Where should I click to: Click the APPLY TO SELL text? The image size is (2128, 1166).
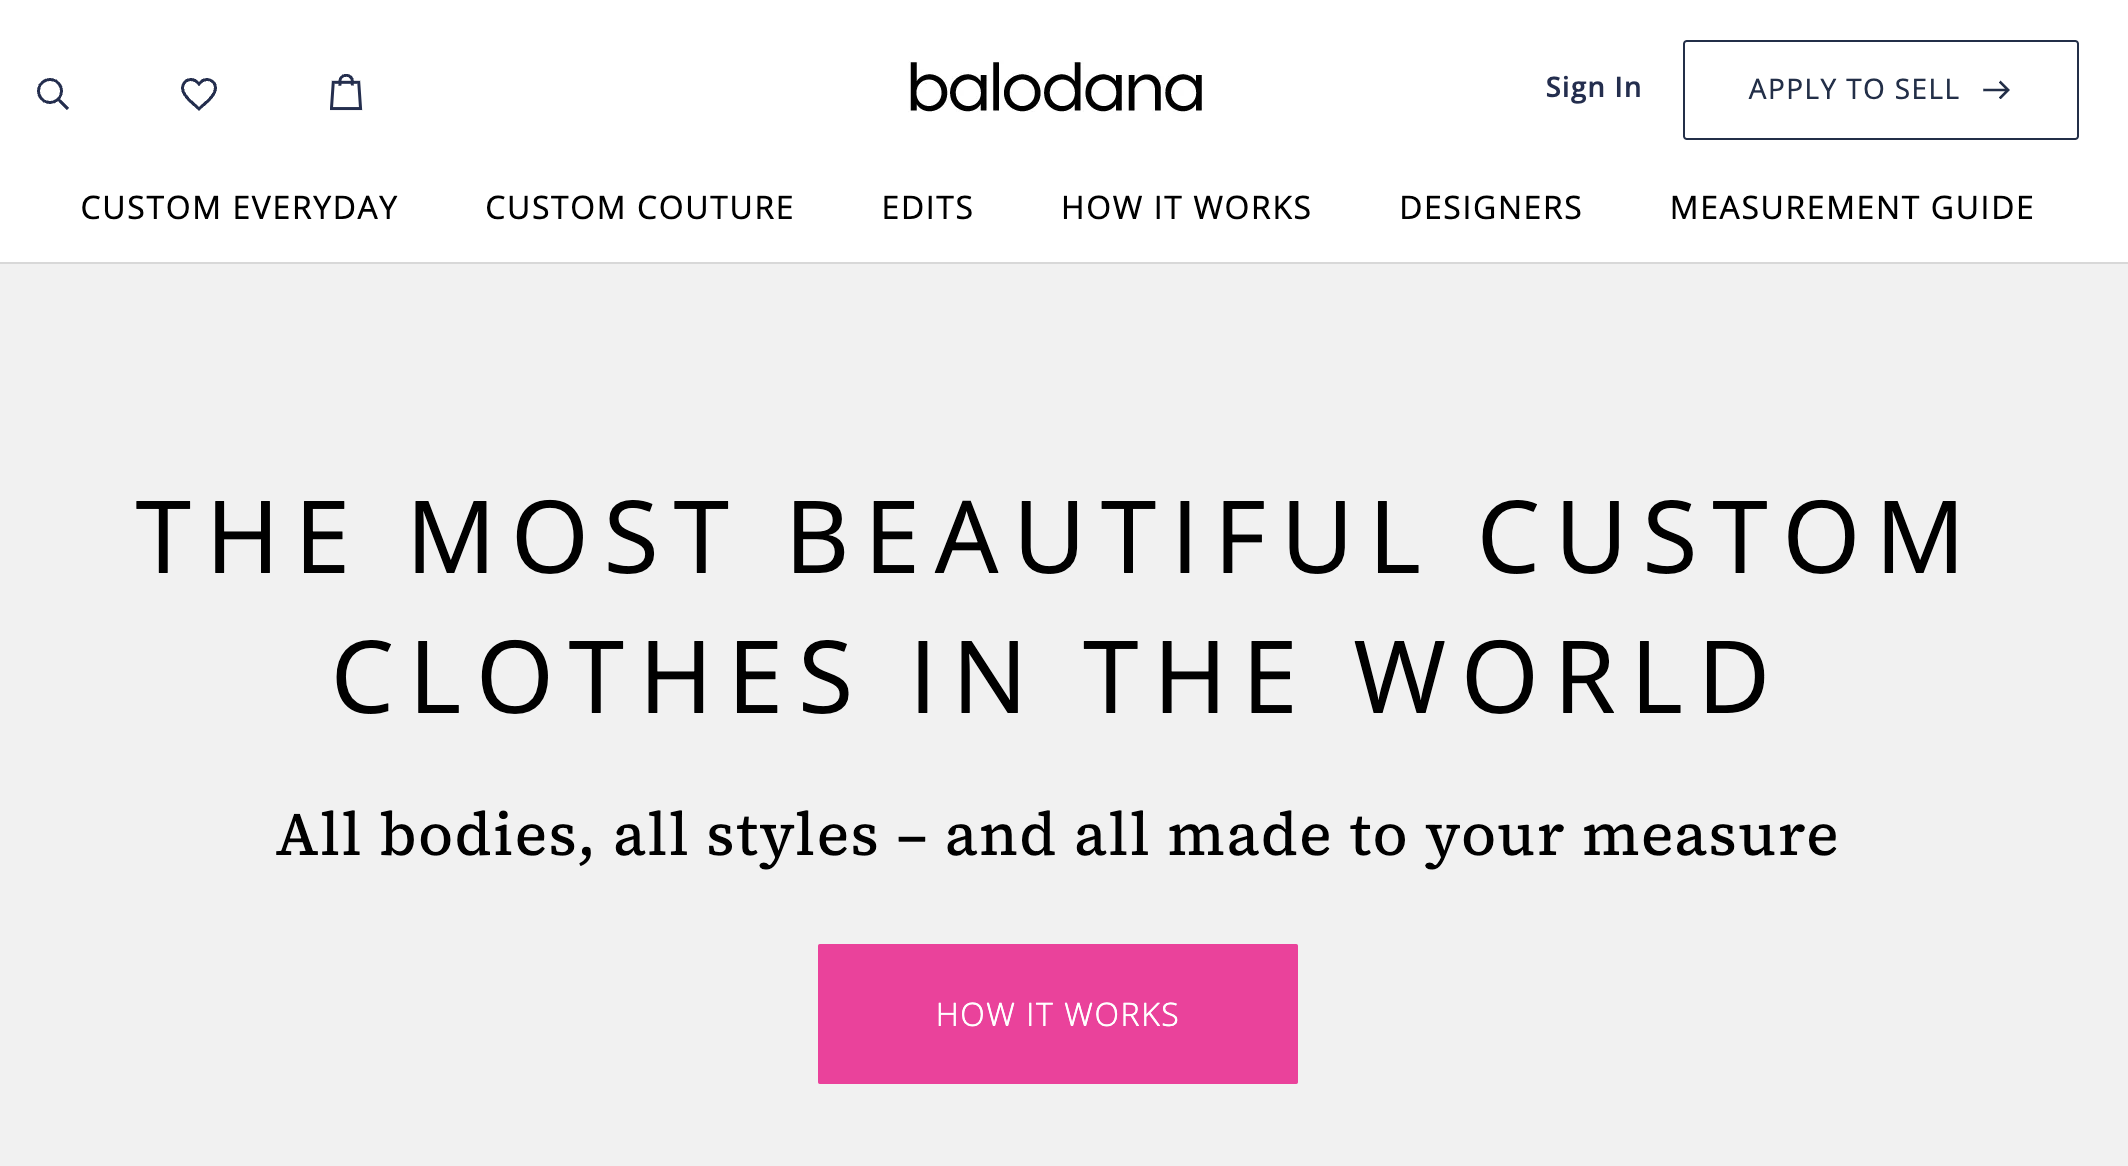tap(1853, 90)
